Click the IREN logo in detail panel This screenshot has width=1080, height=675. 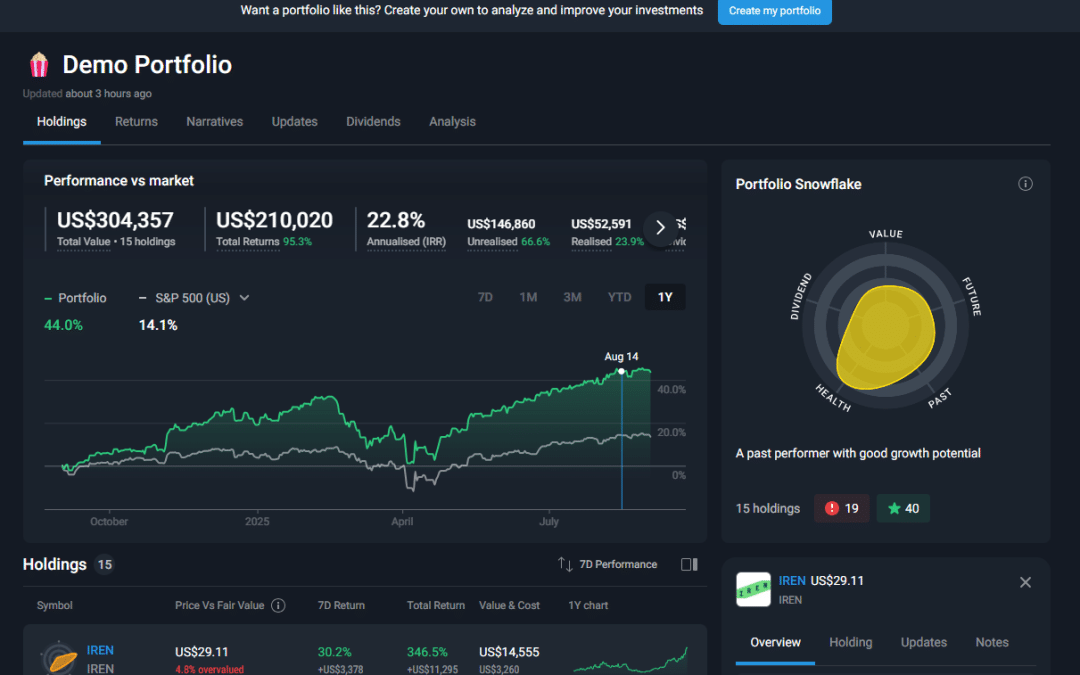pyautogui.click(x=753, y=590)
